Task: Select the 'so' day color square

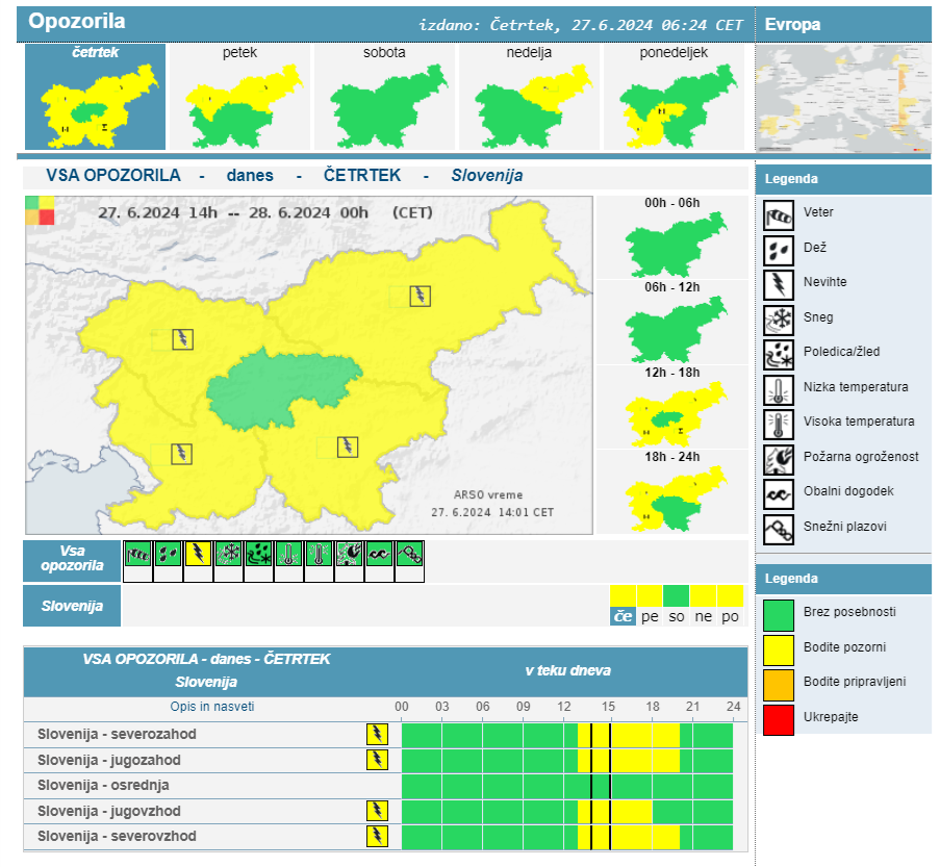Action: point(677,597)
